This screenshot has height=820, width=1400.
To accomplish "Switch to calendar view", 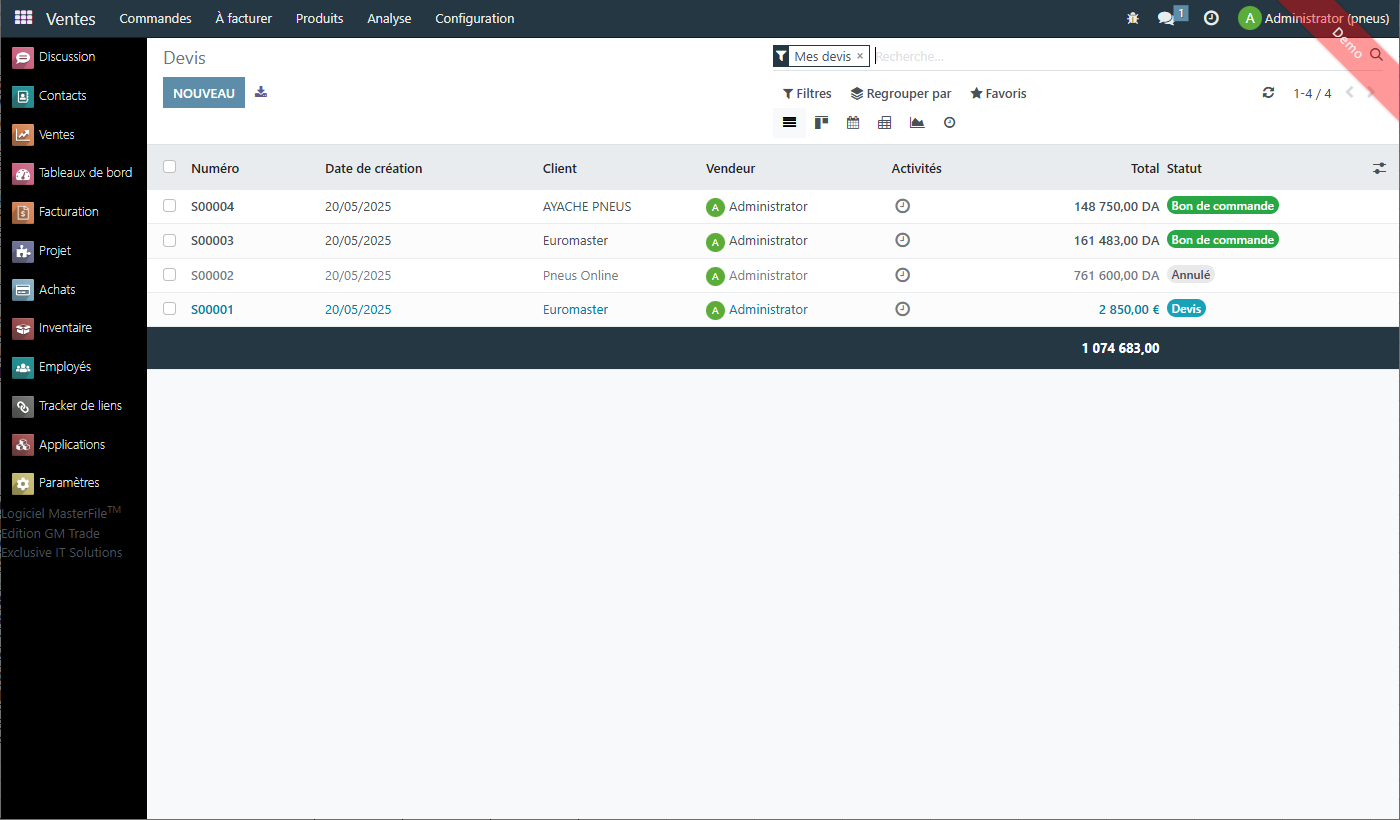I will [853, 123].
